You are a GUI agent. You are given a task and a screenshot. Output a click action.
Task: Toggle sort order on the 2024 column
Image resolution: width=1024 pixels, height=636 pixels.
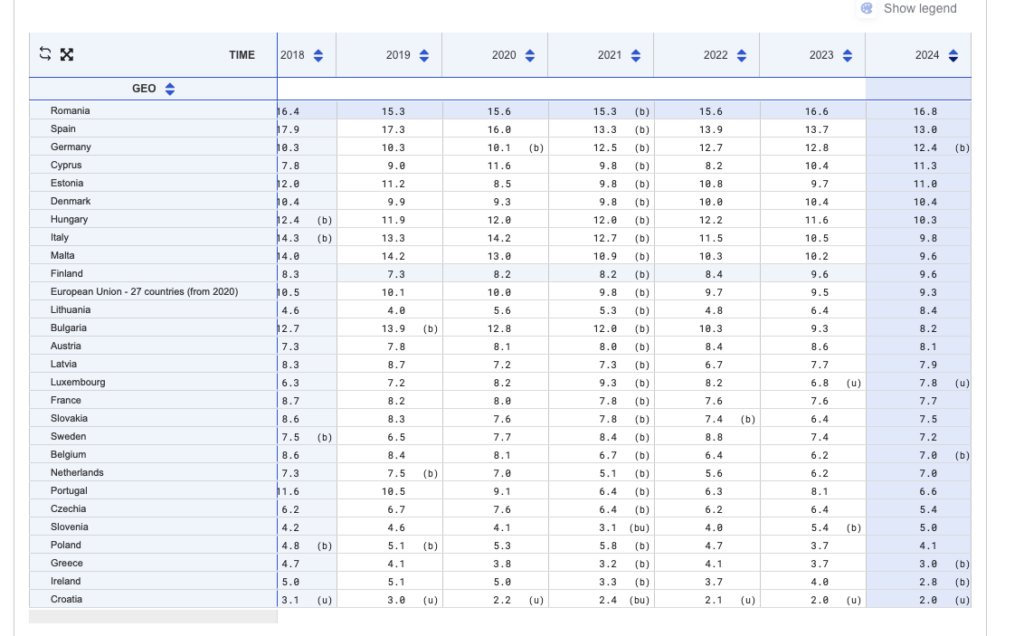953,56
